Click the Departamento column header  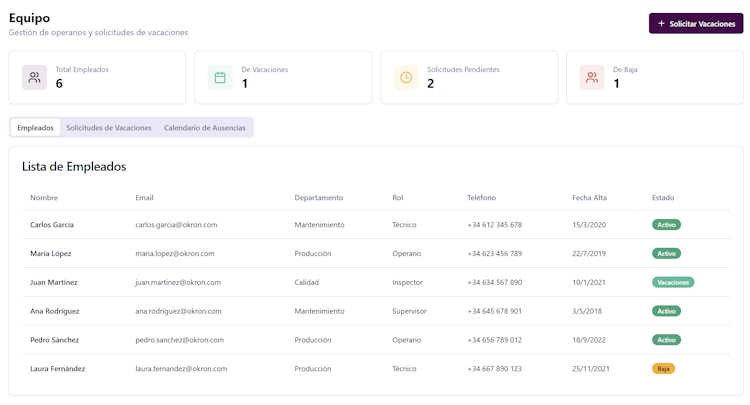pos(318,198)
